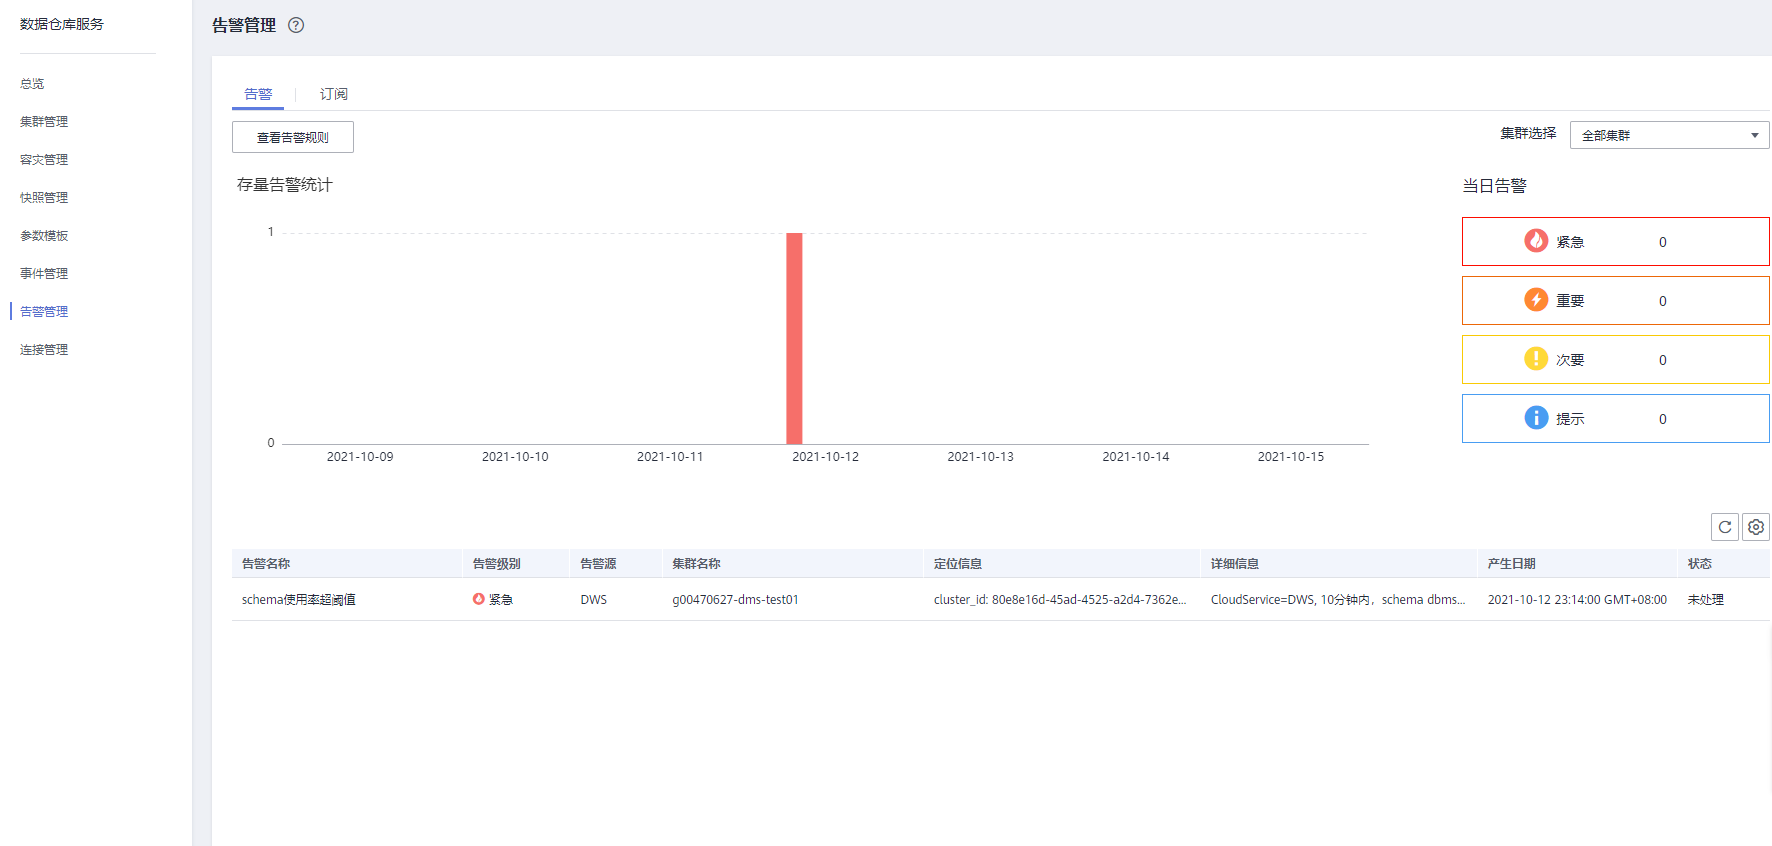This screenshot has height=846, width=1772.
Task: Click the help question mark icon beside 告警管理
Action: [296, 25]
